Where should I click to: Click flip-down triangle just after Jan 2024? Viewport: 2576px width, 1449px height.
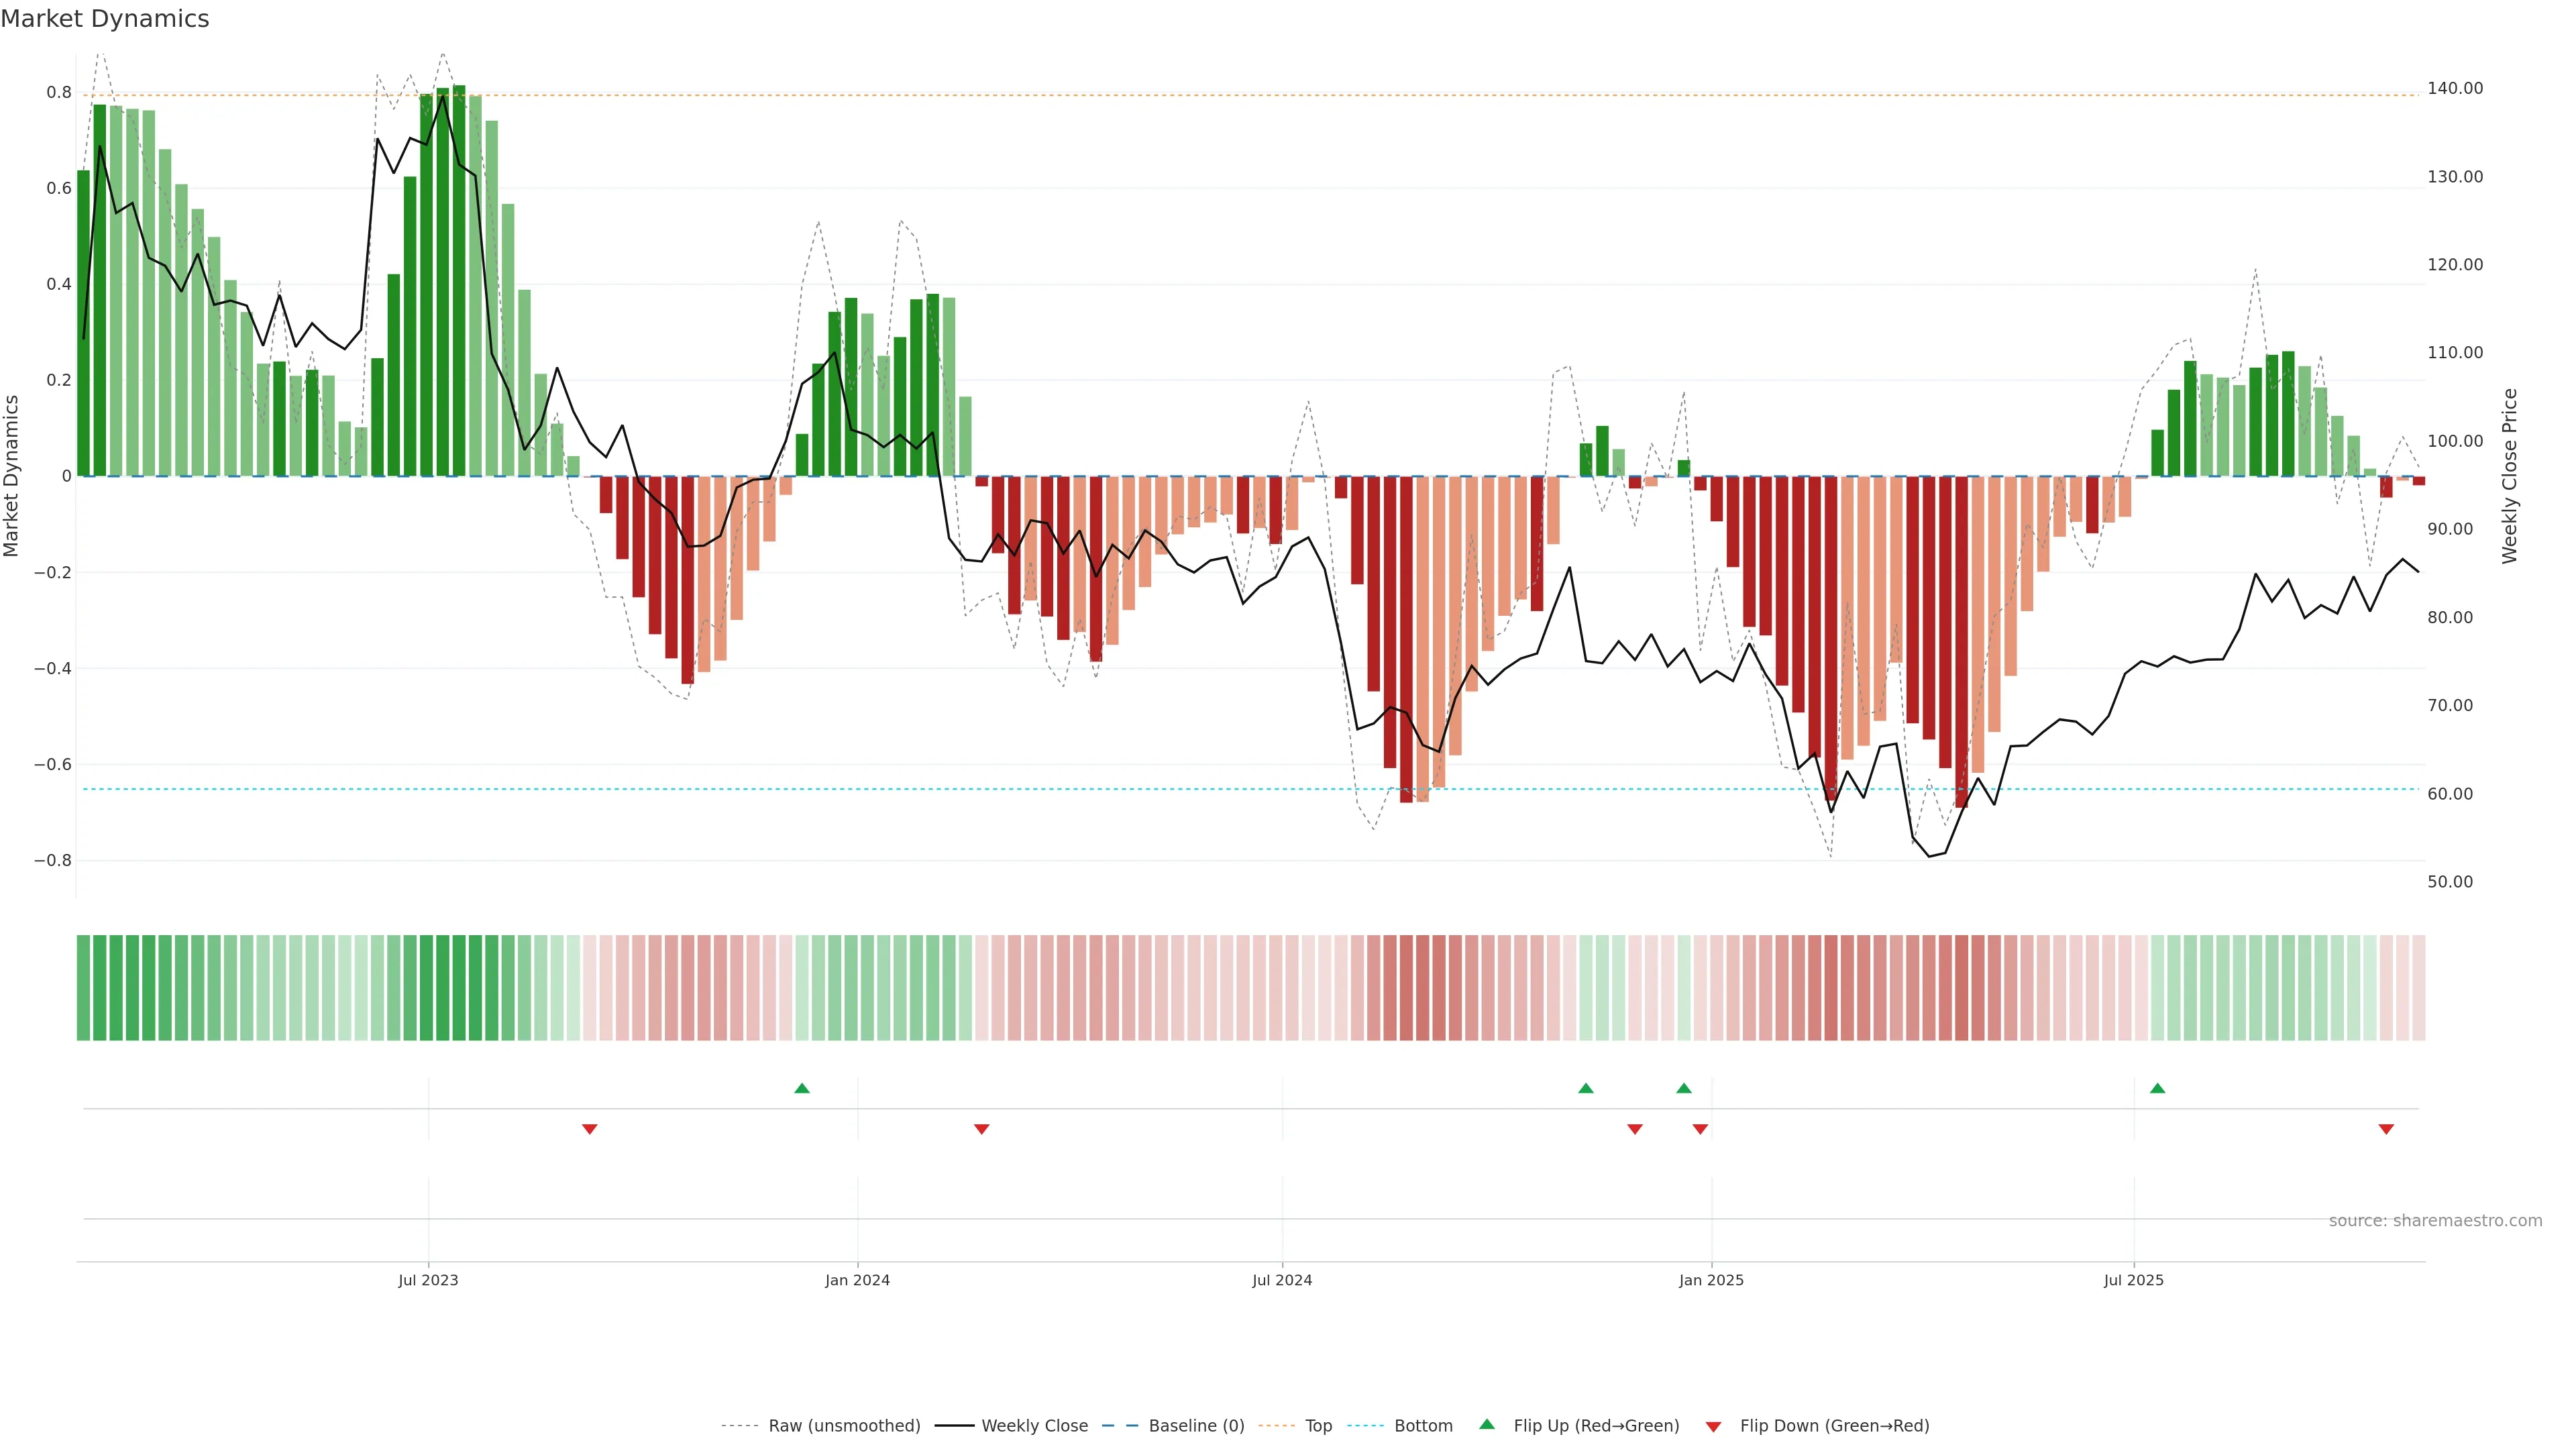tap(981, 1129)
